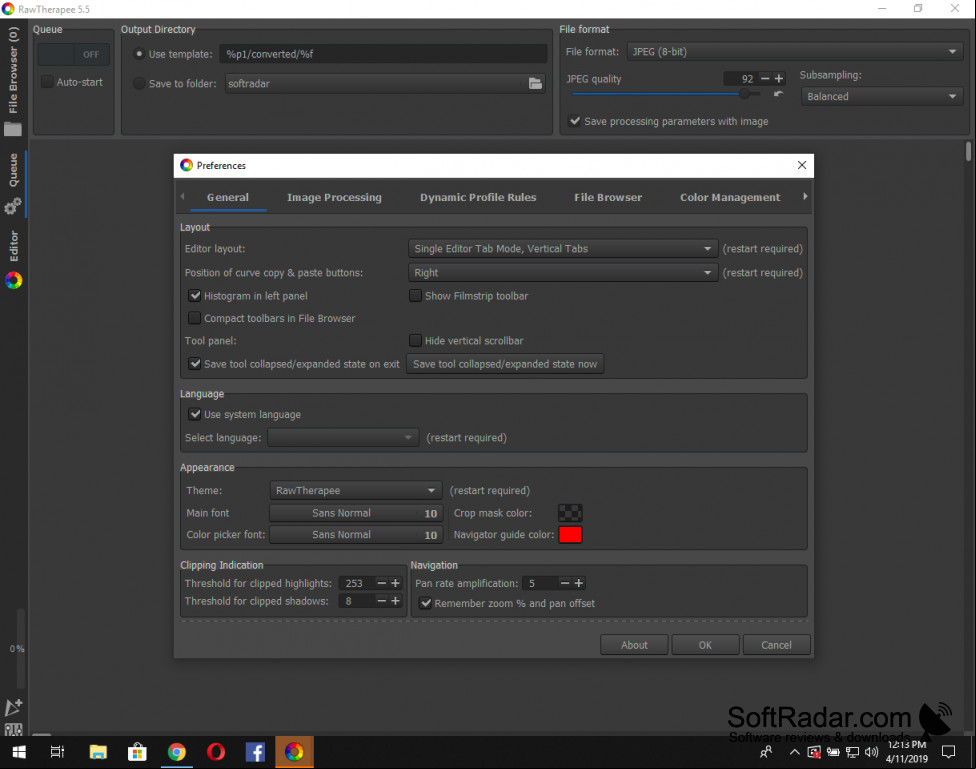This screenshot has height=769, width=976.
Task: Click the folder icon under File Browser tab
Action: [13, 130]
